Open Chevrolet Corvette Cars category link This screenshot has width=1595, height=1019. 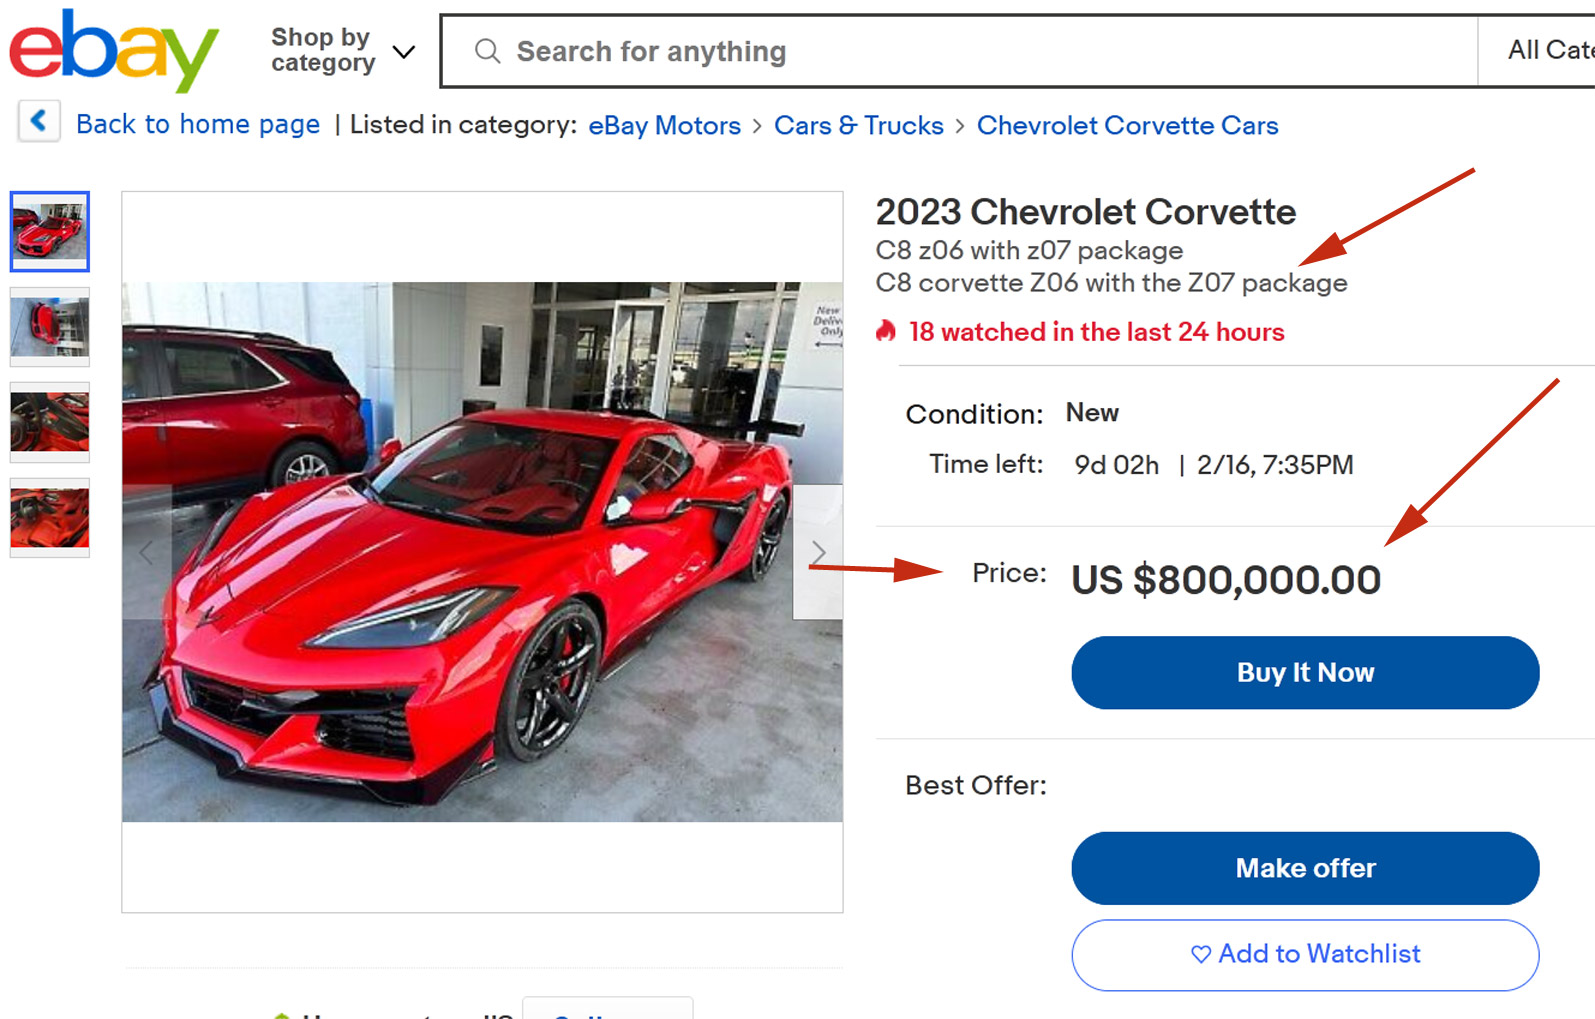click(1127, 125)
